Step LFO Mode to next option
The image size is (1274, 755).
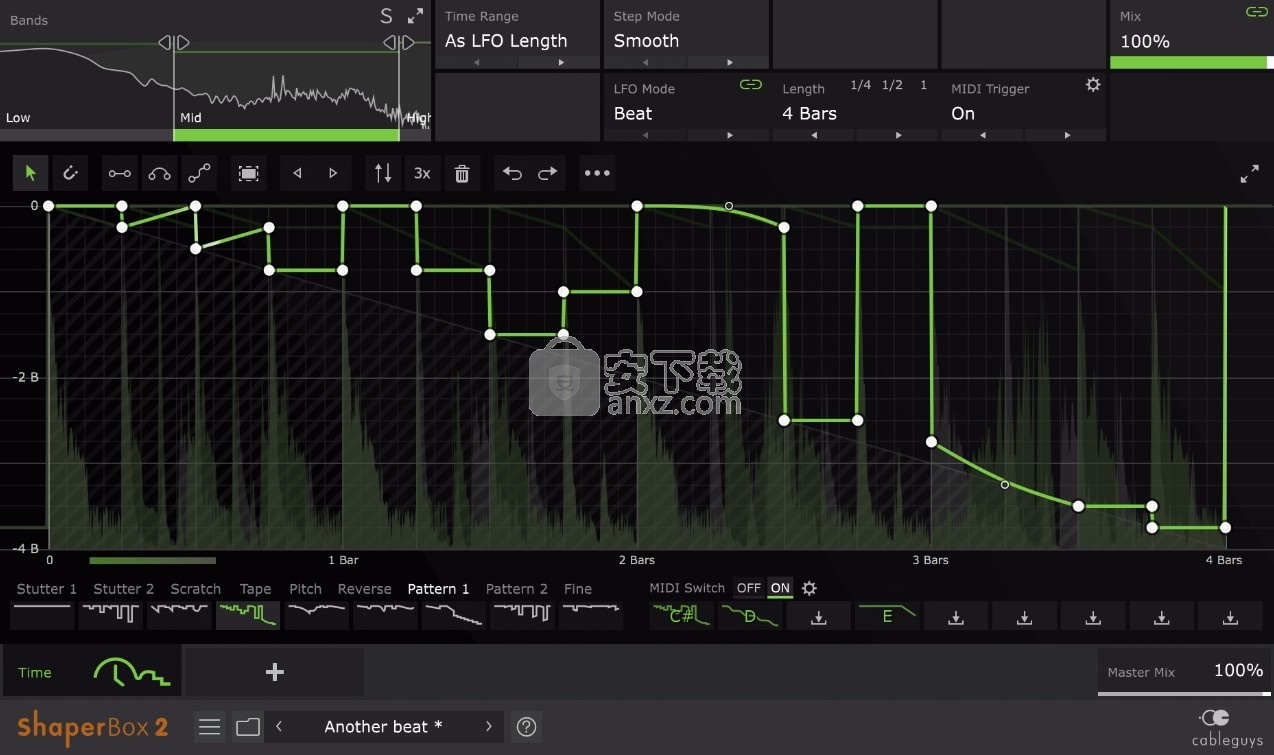[729, 135]
